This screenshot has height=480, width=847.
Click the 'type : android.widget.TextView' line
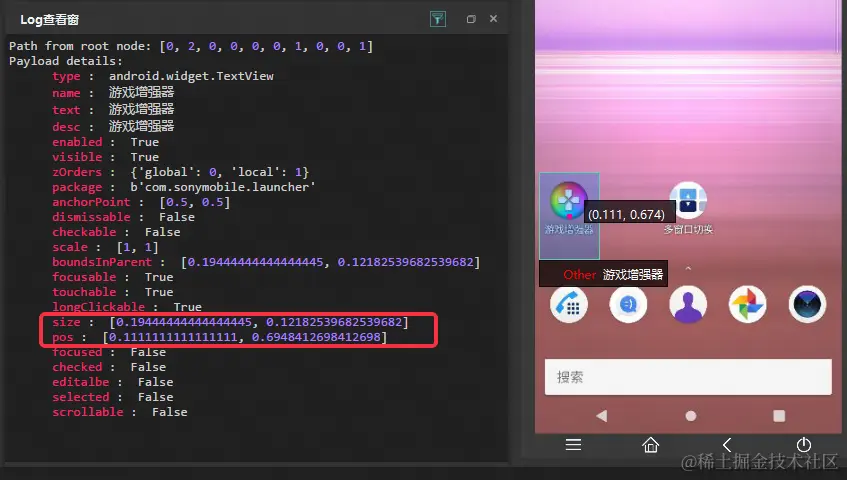point(163,76)
